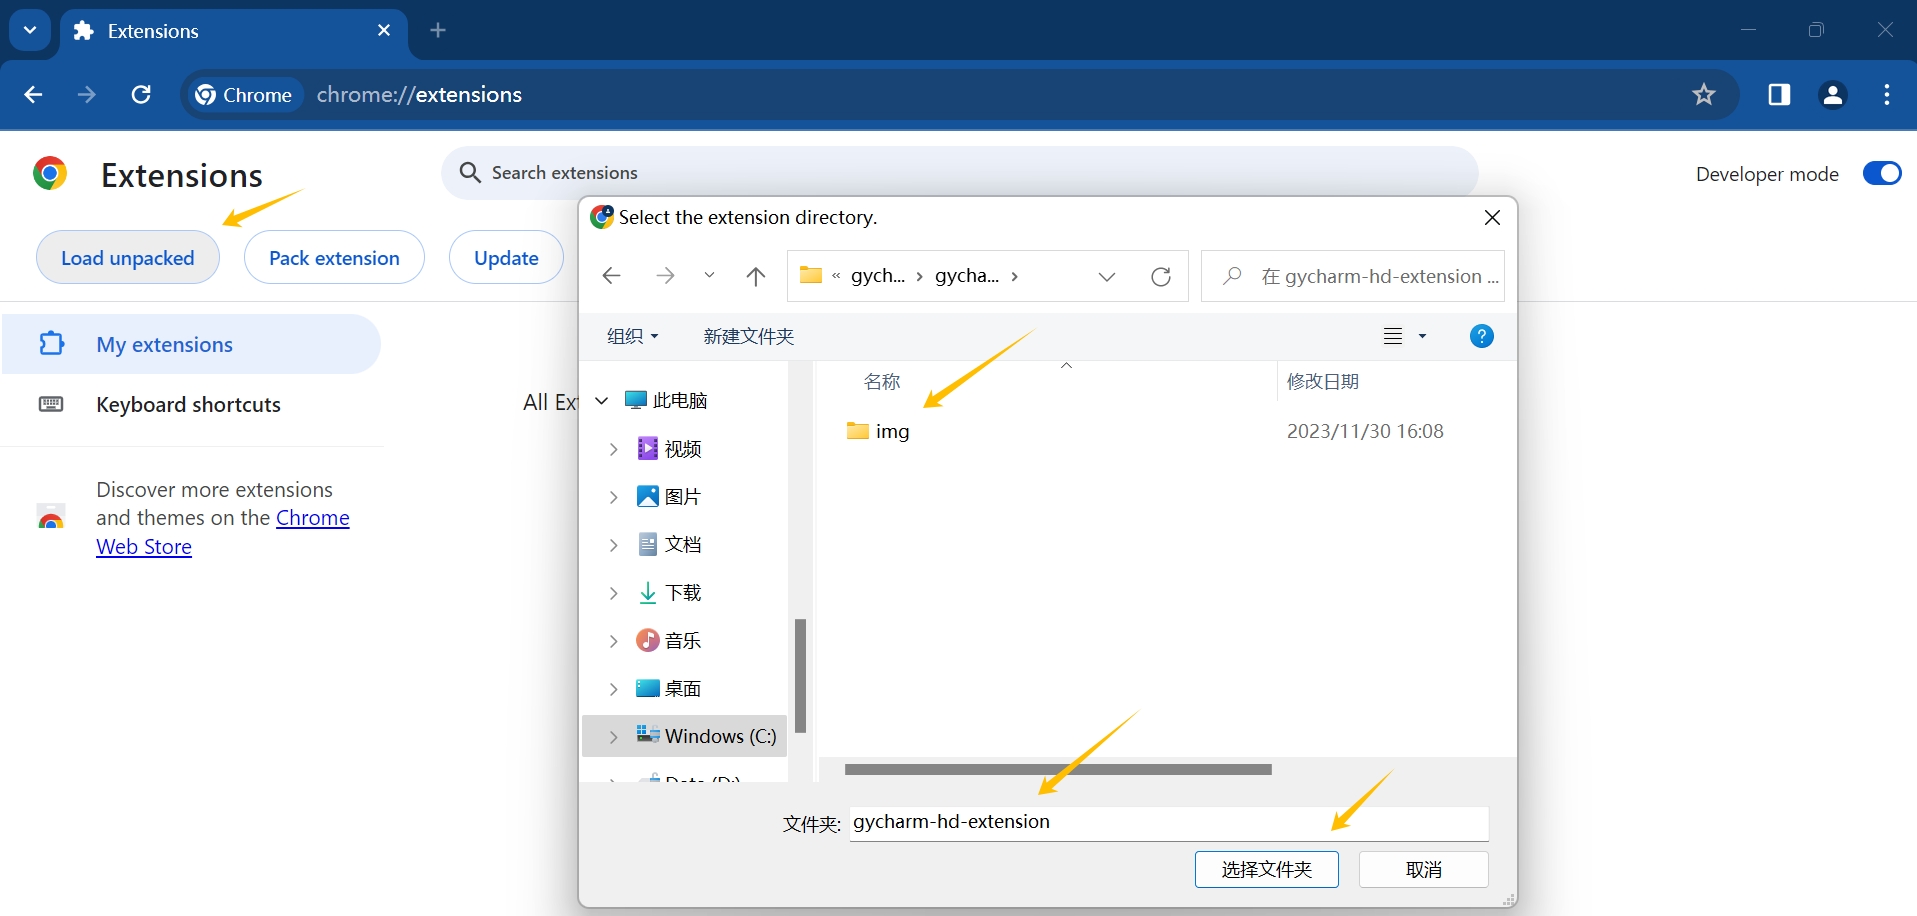Click the Load unpacked button
Image resolution: width=1917 pixels, height=916 pixels.
tap(128, 258)
